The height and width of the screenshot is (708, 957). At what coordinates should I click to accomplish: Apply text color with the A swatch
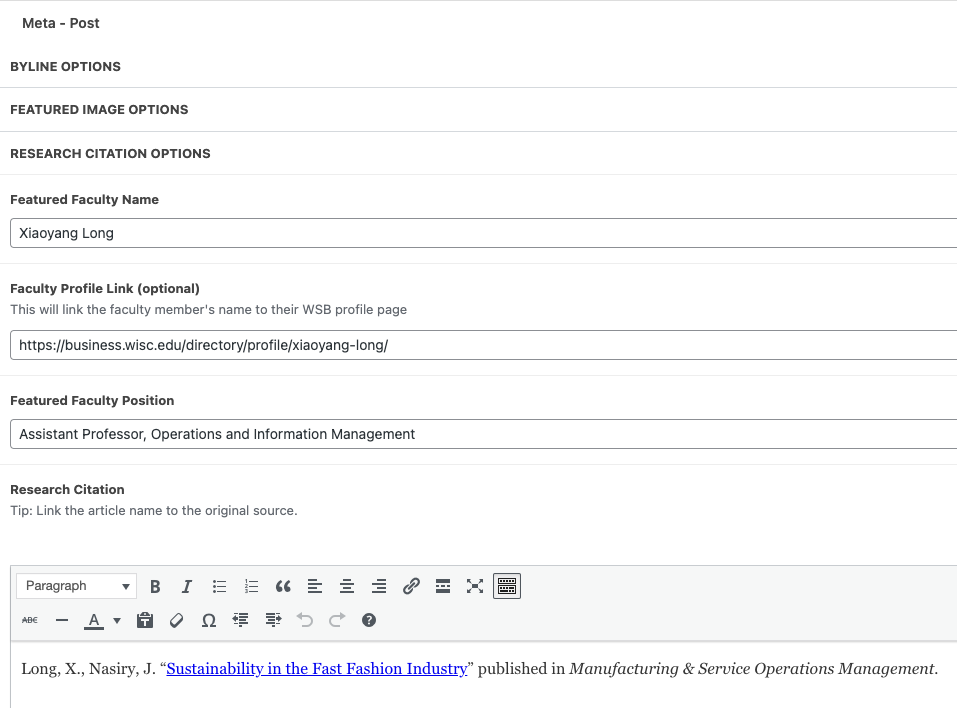tap(94, 621)
